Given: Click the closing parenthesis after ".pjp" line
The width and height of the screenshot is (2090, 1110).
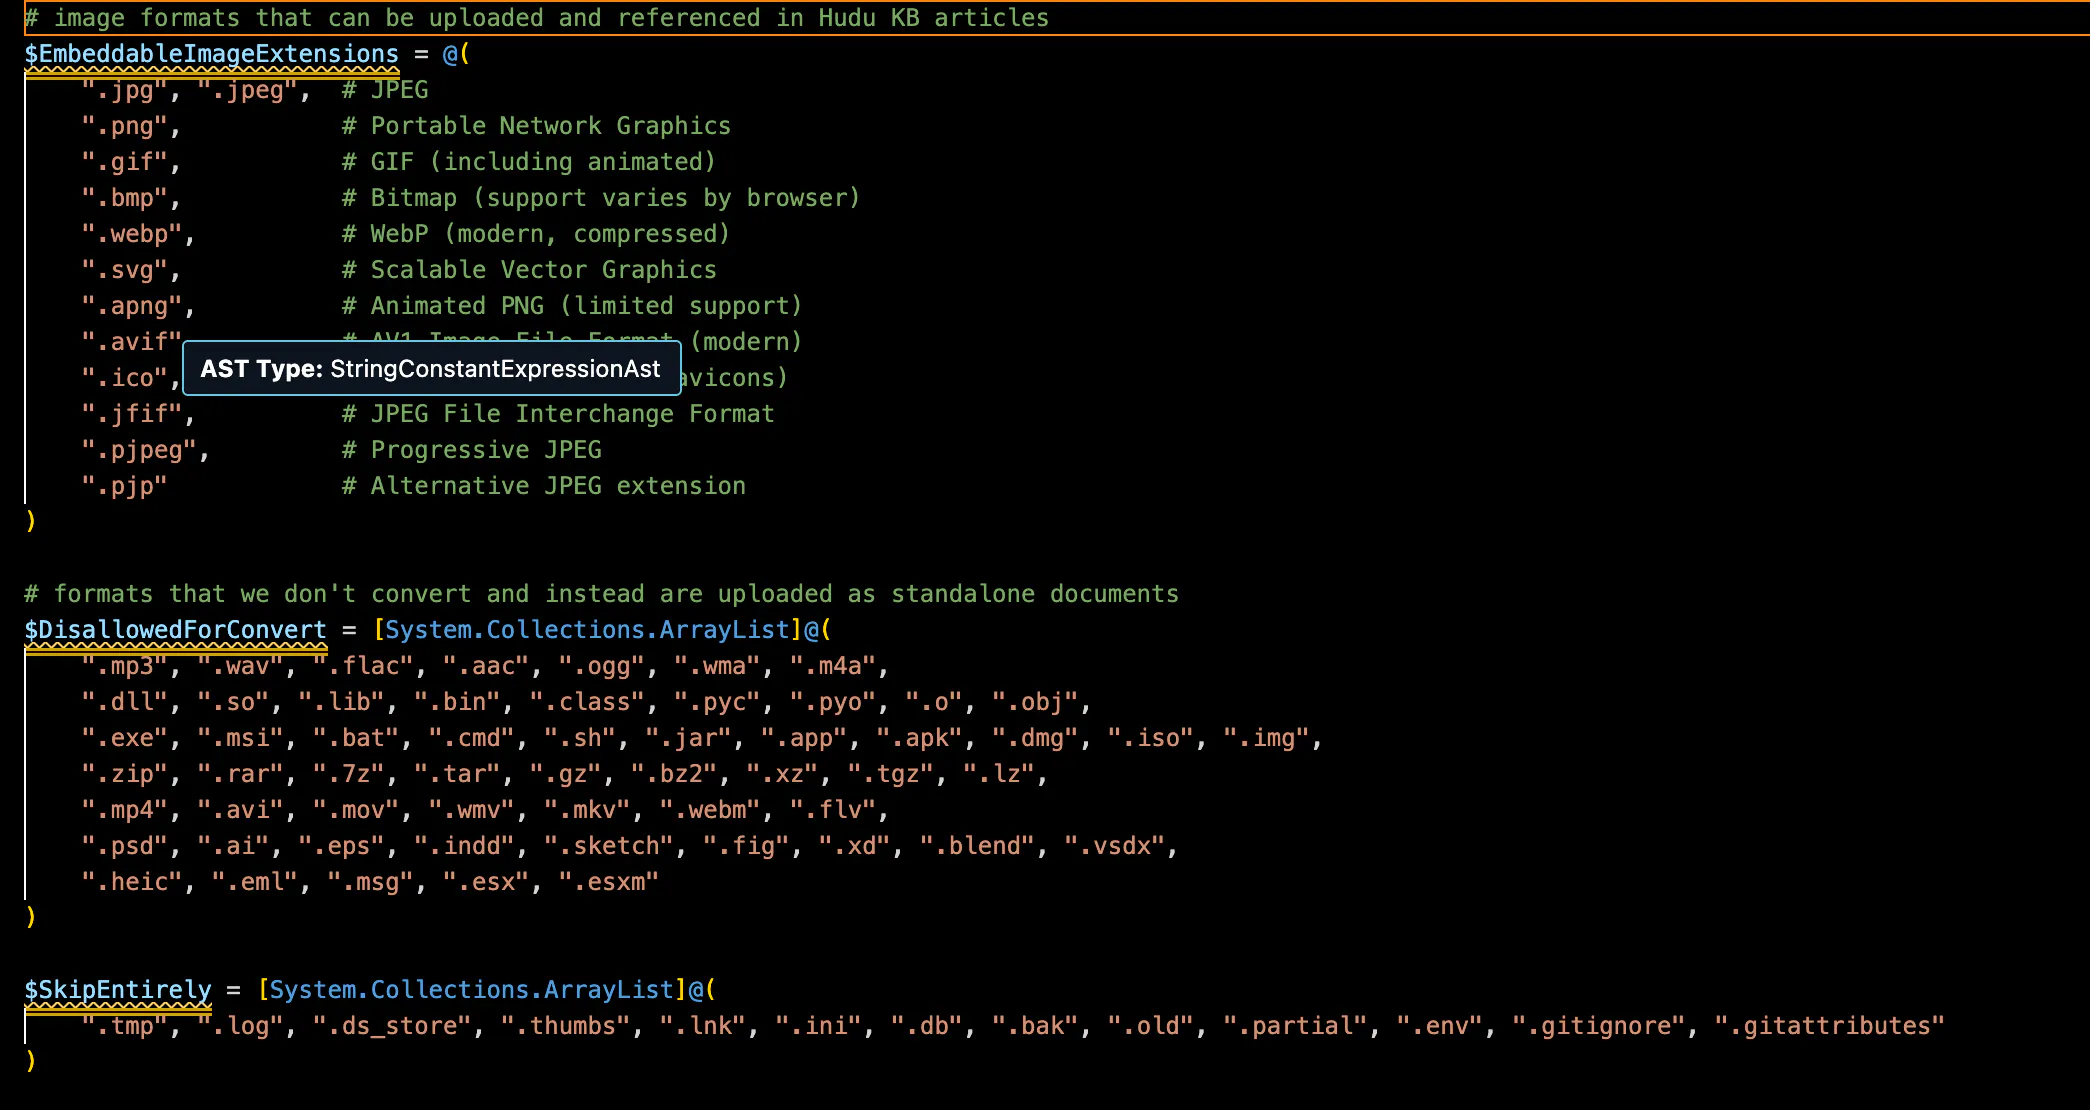Looking at the screenshot, I should point(31,521).
